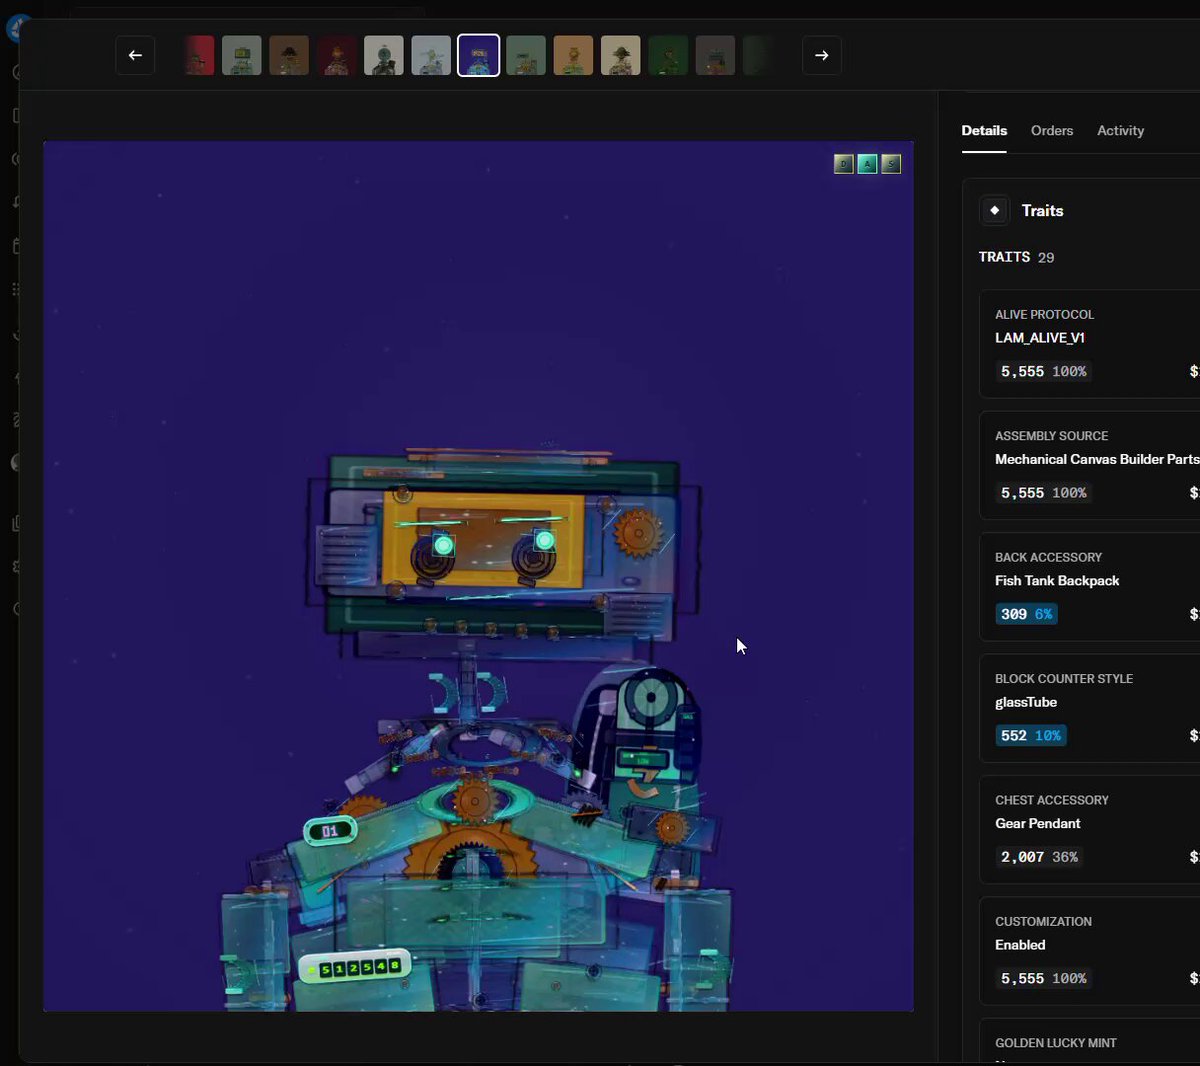Click the D button on the artwork
The image size is (1200, 1066).
pyautogui.click(x=844, y=164)
